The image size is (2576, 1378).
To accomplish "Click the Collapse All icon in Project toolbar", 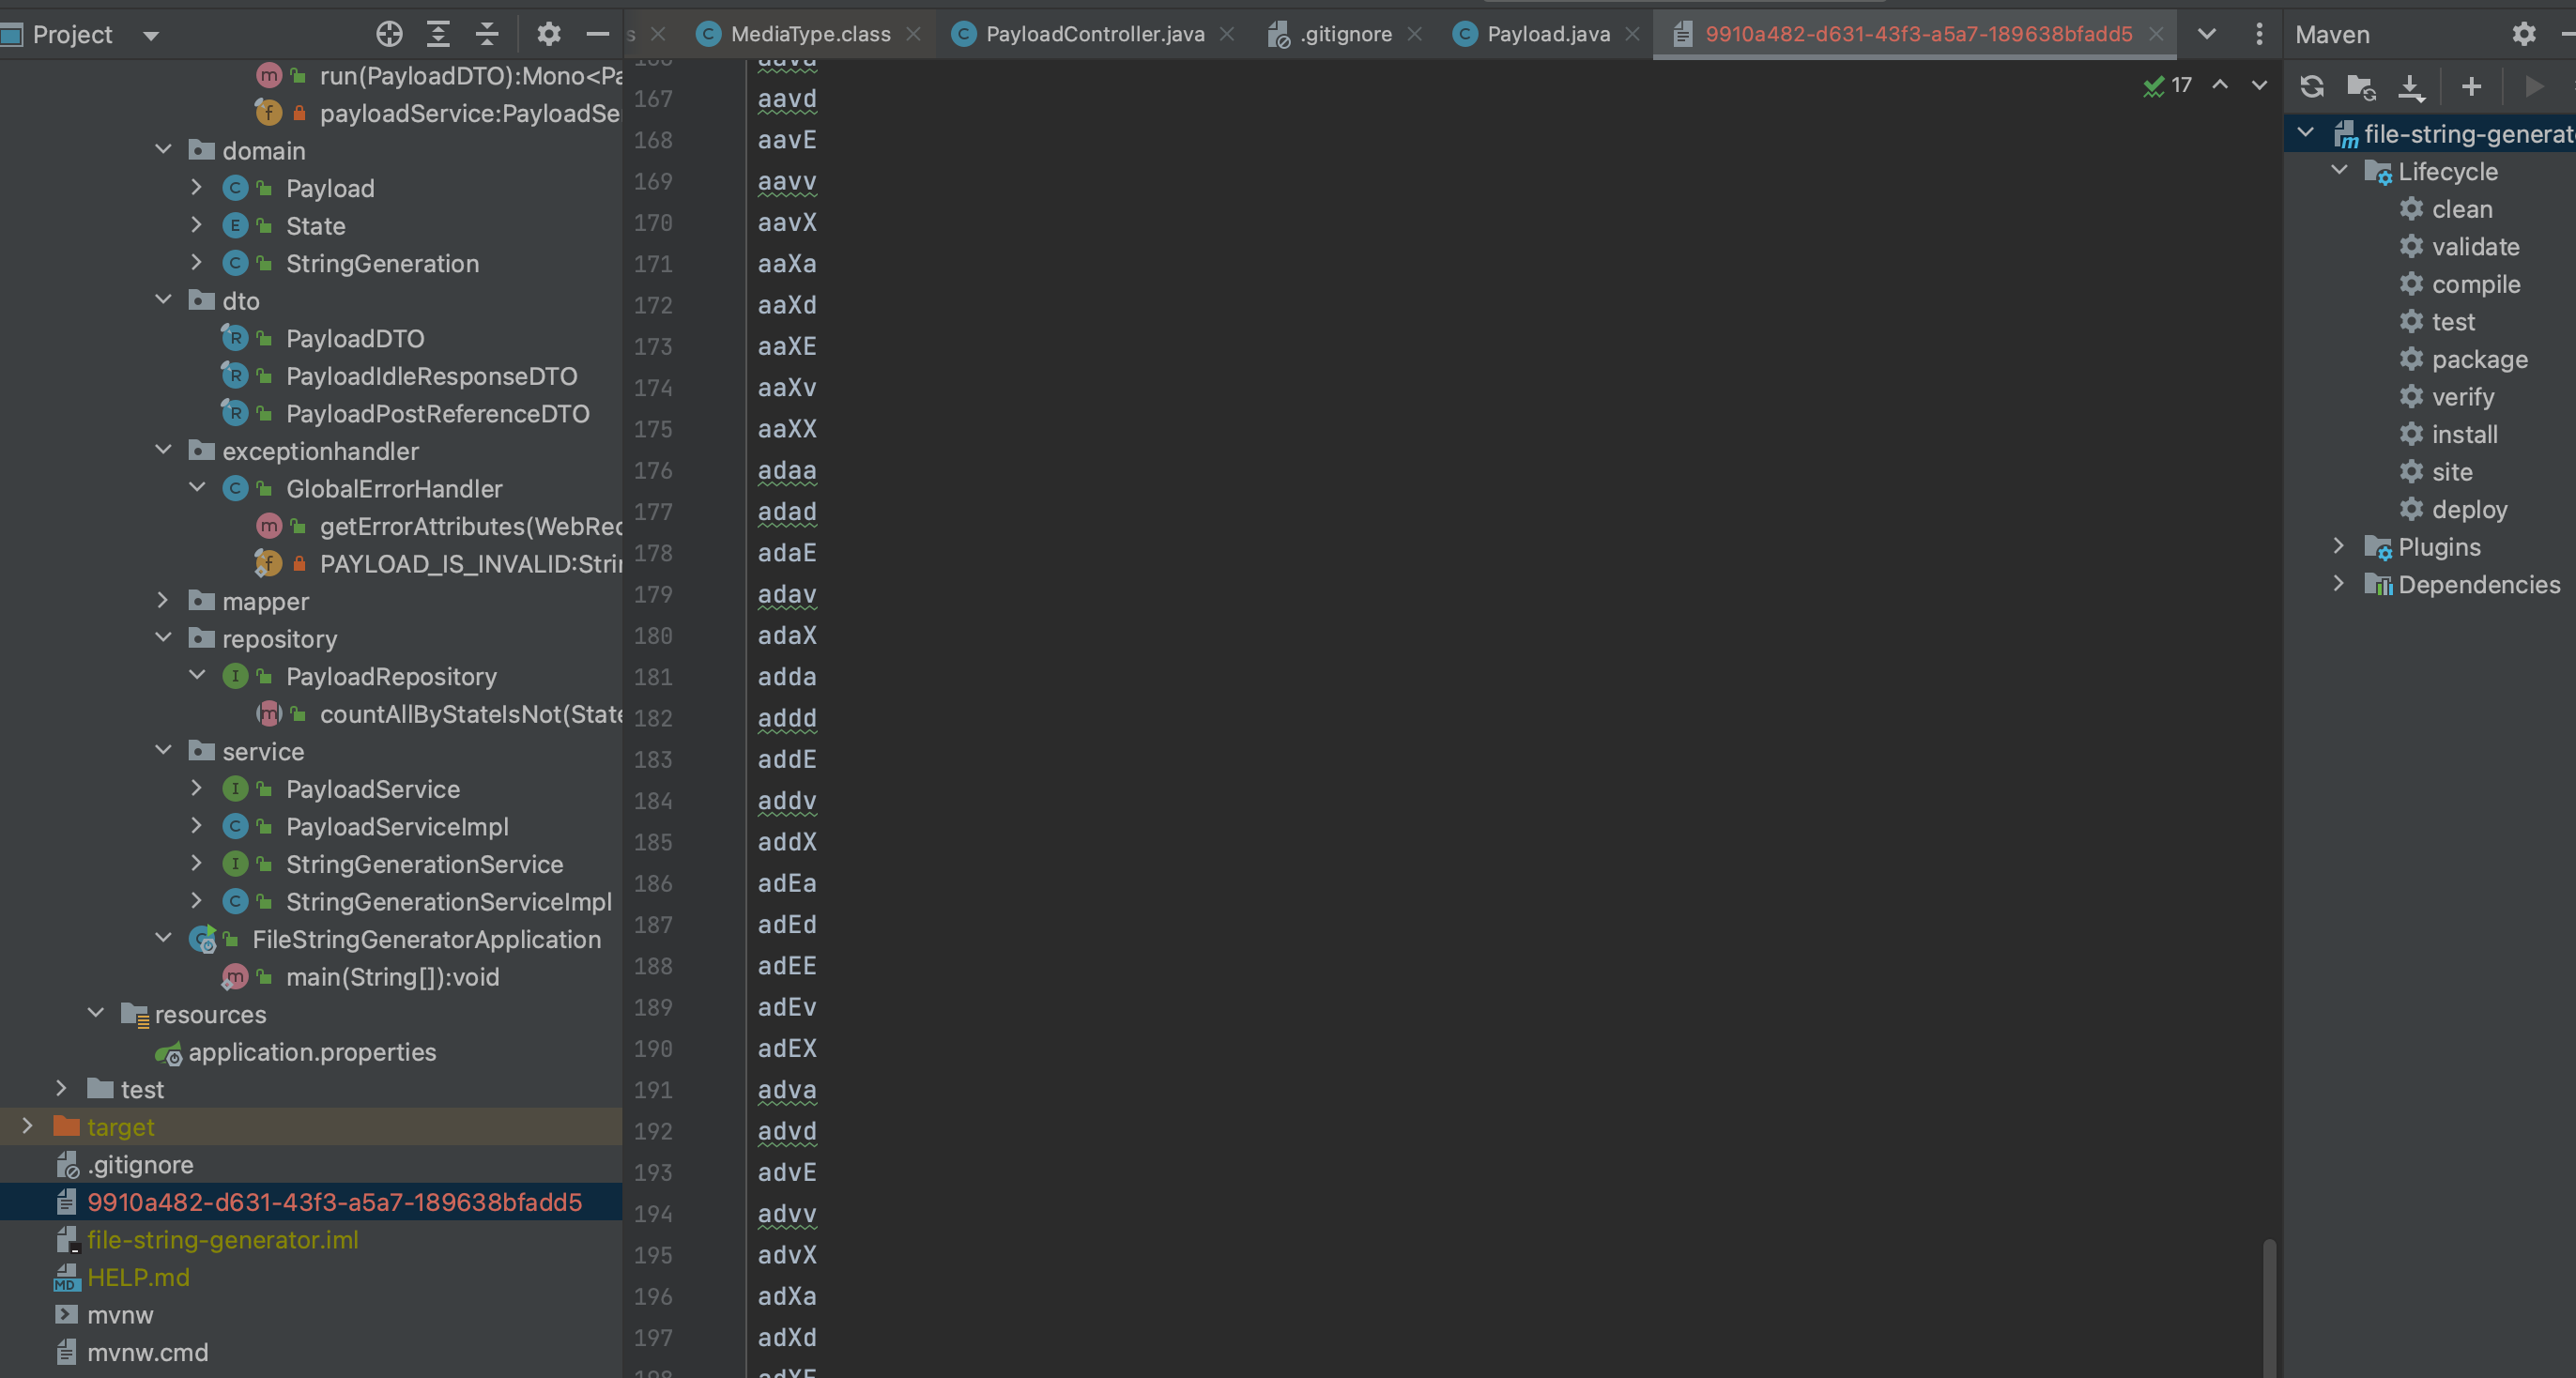I will pyautogui.click(x=487, y=34).
